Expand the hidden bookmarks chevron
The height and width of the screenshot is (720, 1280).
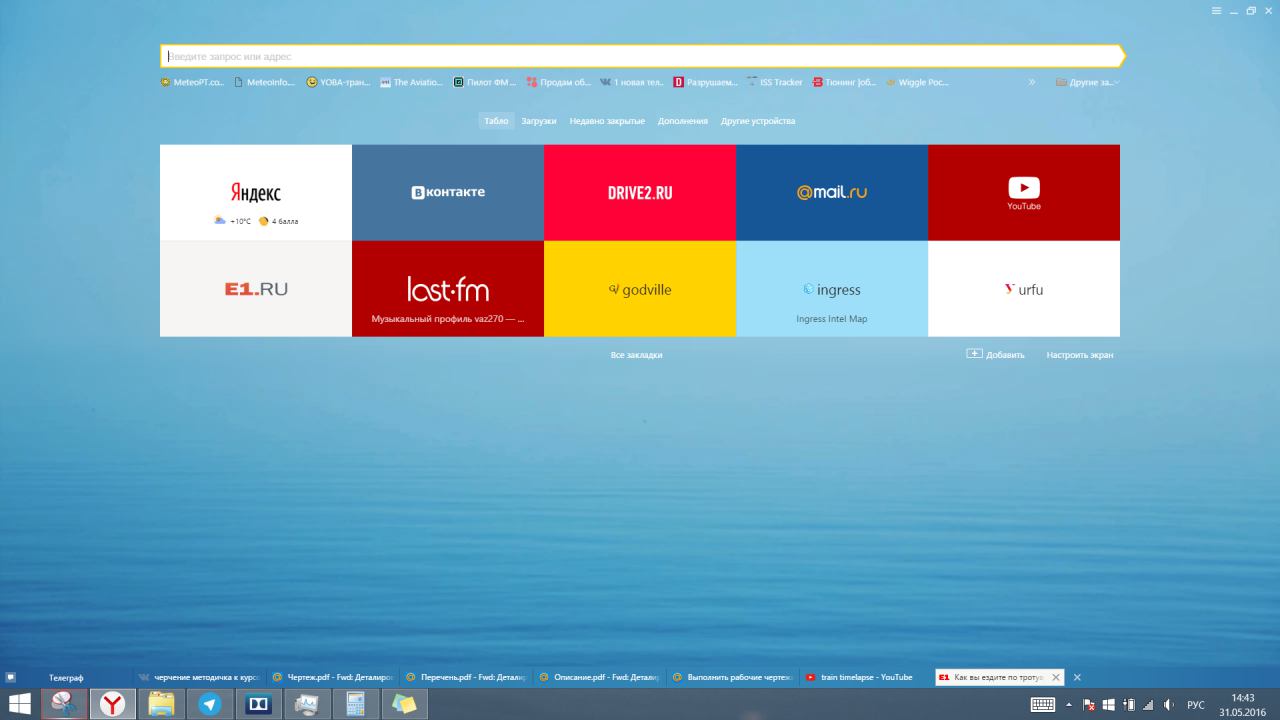coord(1032,82)
